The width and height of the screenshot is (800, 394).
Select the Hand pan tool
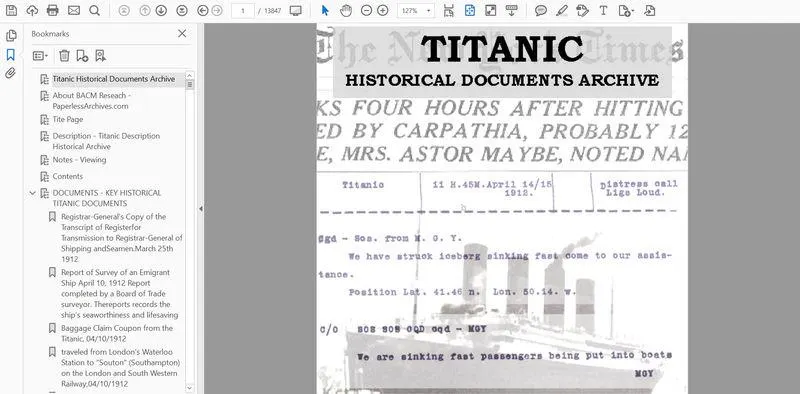click(x=346, y=10)
